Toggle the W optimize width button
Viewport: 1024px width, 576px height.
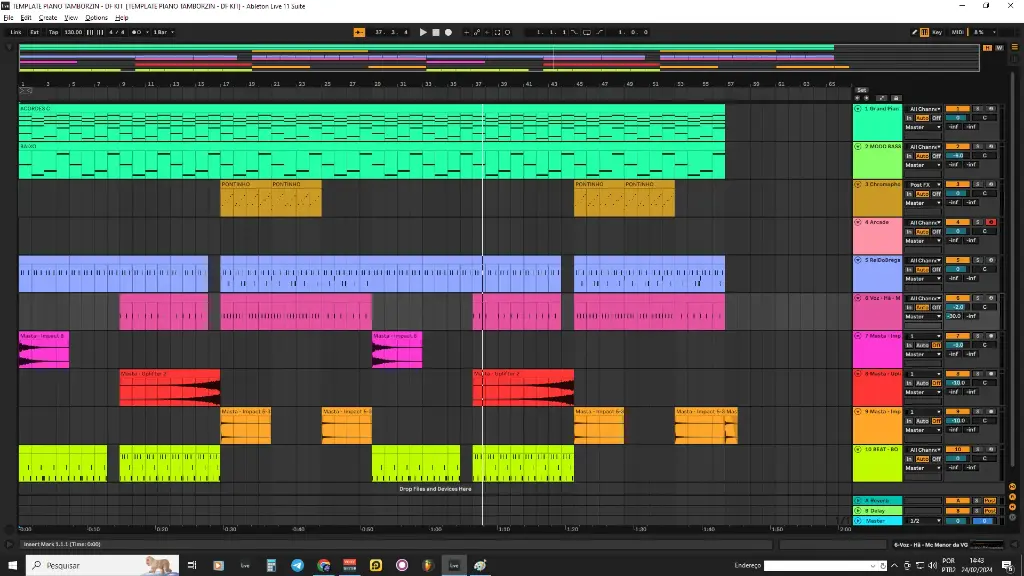[999, 48]
